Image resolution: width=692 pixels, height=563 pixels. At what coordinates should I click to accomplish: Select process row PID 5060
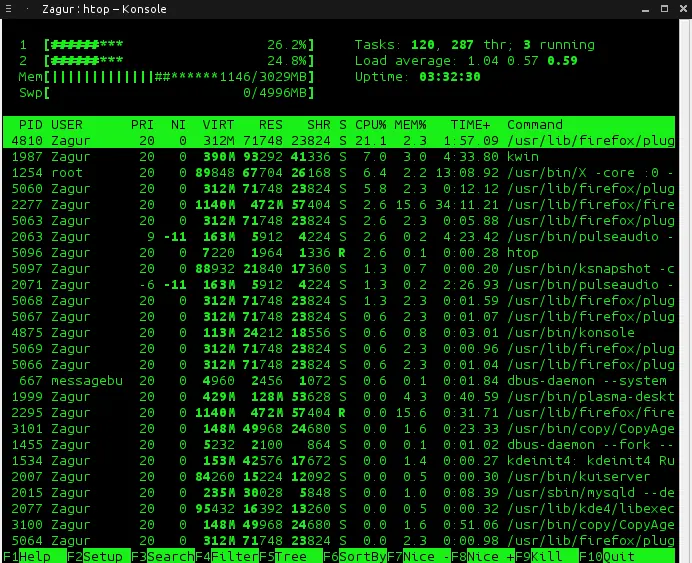click(x=339, y=189)
